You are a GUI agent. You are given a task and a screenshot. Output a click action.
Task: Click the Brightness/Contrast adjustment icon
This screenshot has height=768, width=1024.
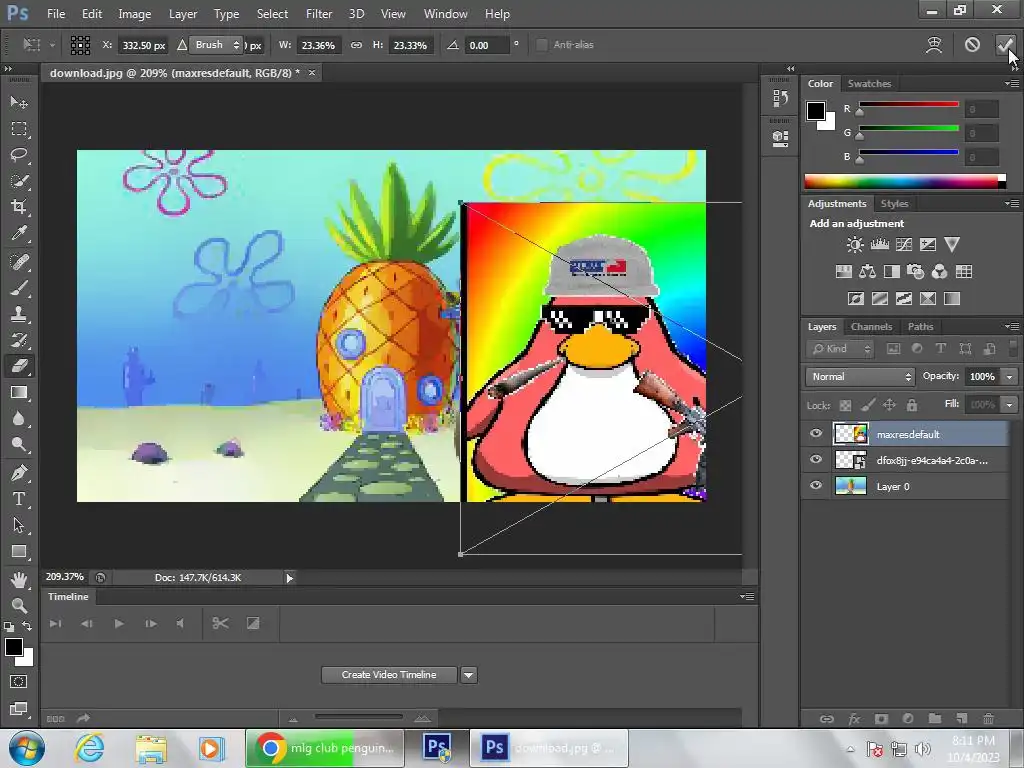pyautogui.click(x=855, y=245)
